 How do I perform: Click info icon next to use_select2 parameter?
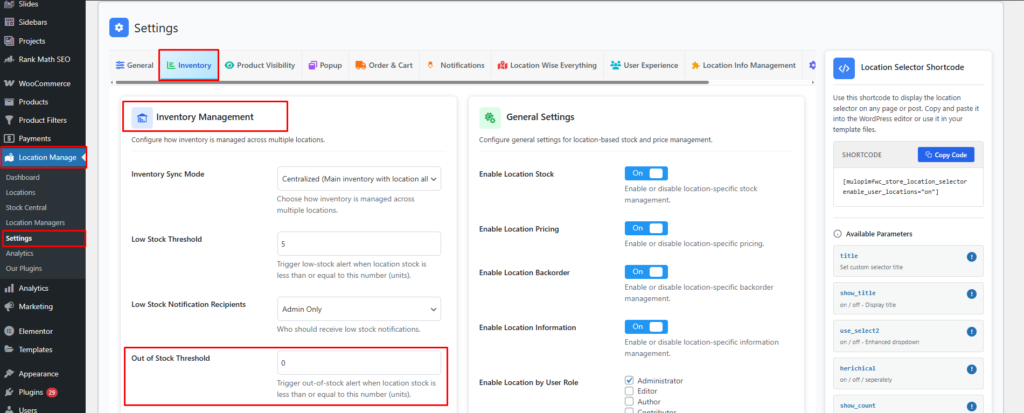(971, 330)
